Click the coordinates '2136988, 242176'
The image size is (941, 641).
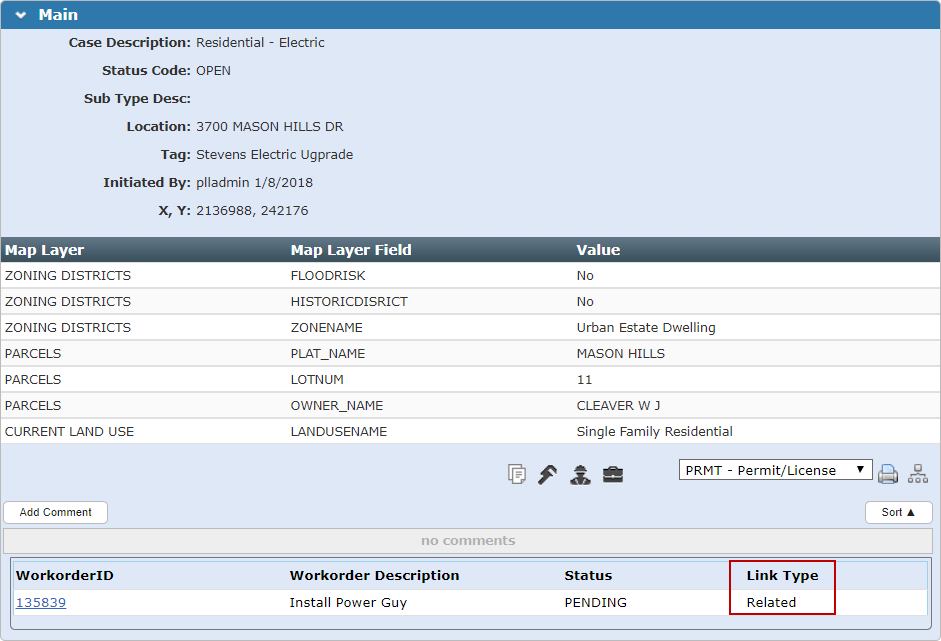click(252, 211)
